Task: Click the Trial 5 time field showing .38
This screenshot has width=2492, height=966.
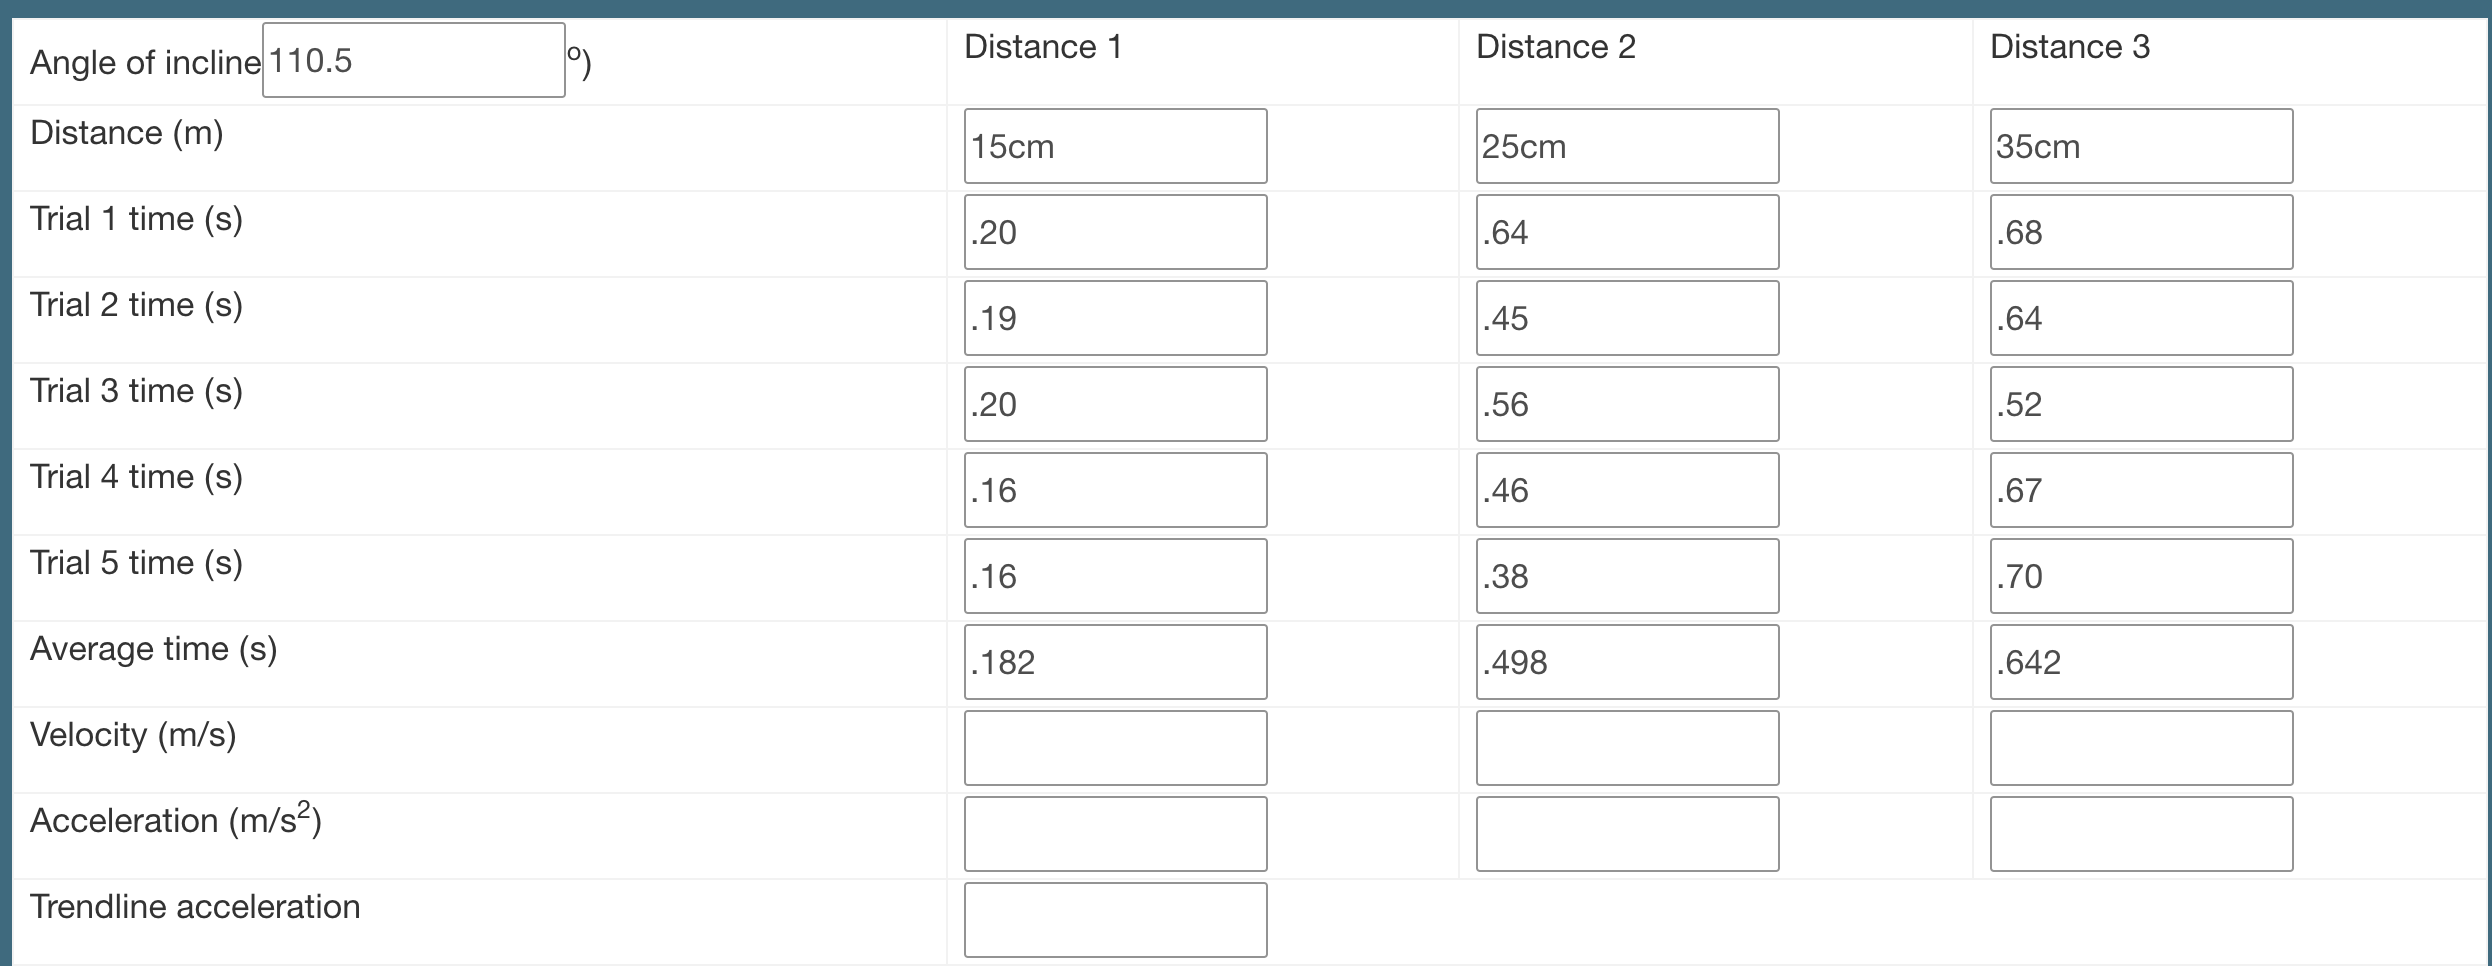Action: [1626, 575]
